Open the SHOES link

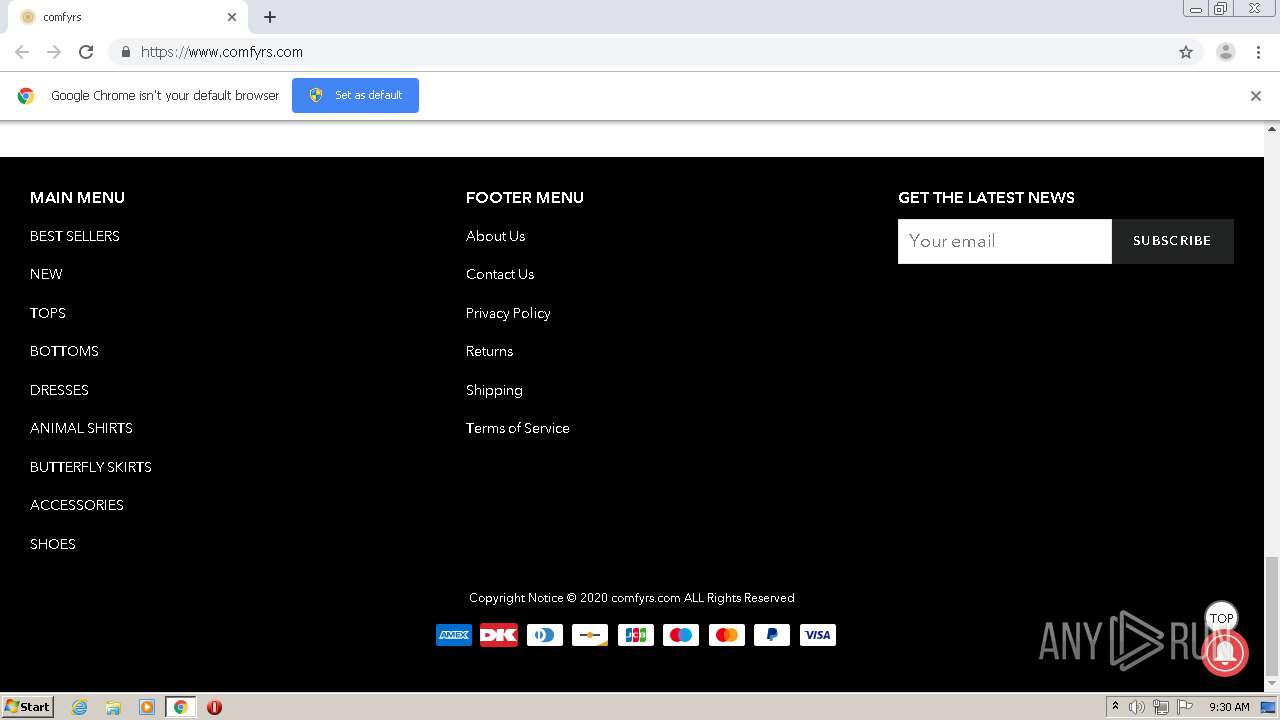pyautogui.click(x=53, y=544)
